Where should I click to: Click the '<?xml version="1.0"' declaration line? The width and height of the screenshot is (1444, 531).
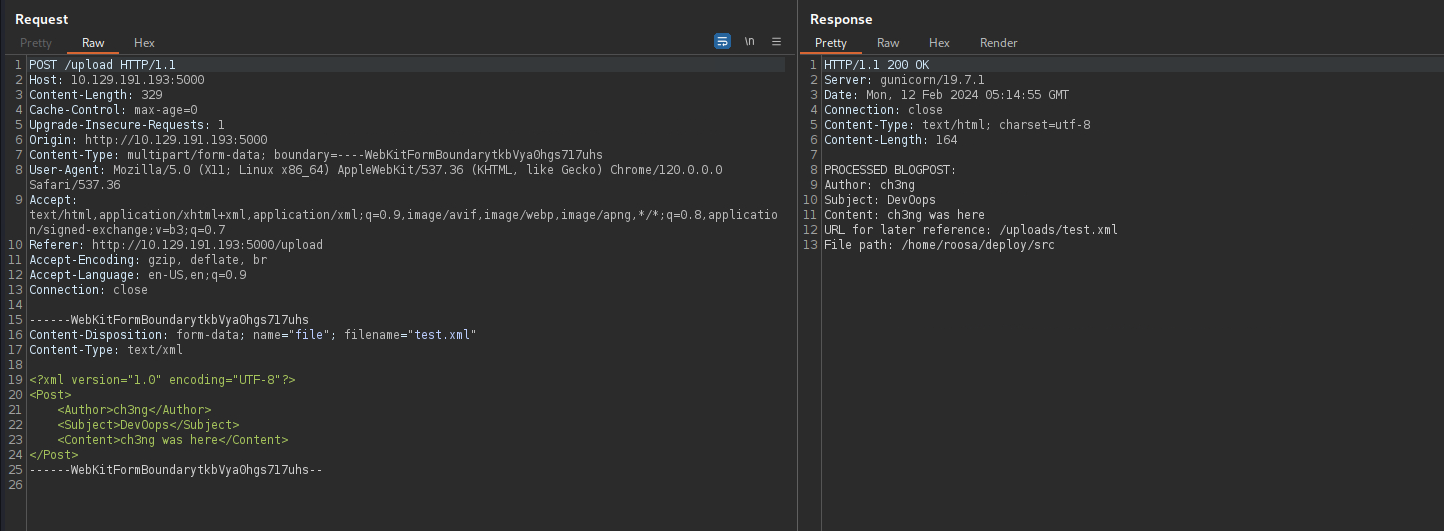[x=162, y=380]
